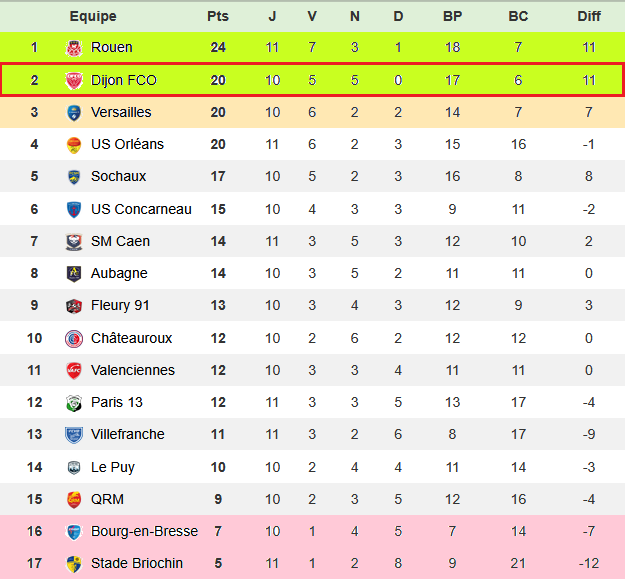Select the Bourg-en-Bresse team name
625x580 pixels.
pos(144,531)
